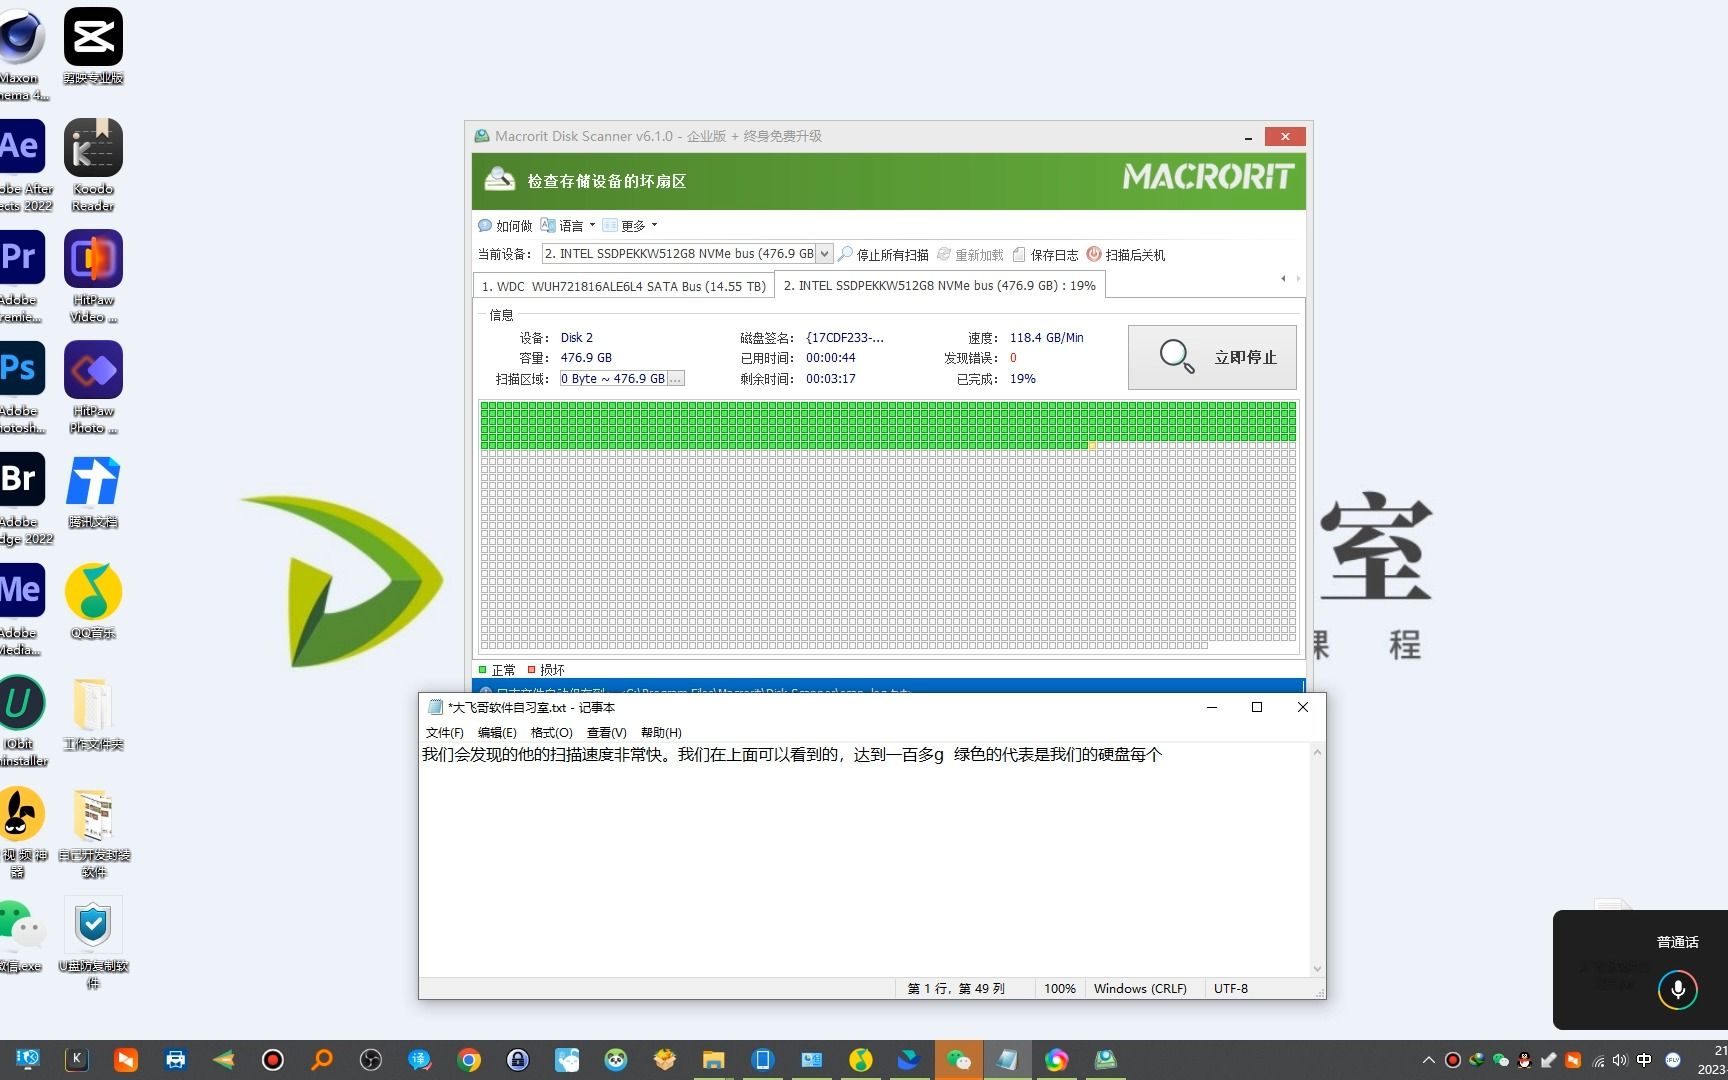Click the orange magnifier taskbar icon
Viewport: 1728px width, 1080px height.
point(321,1060)
